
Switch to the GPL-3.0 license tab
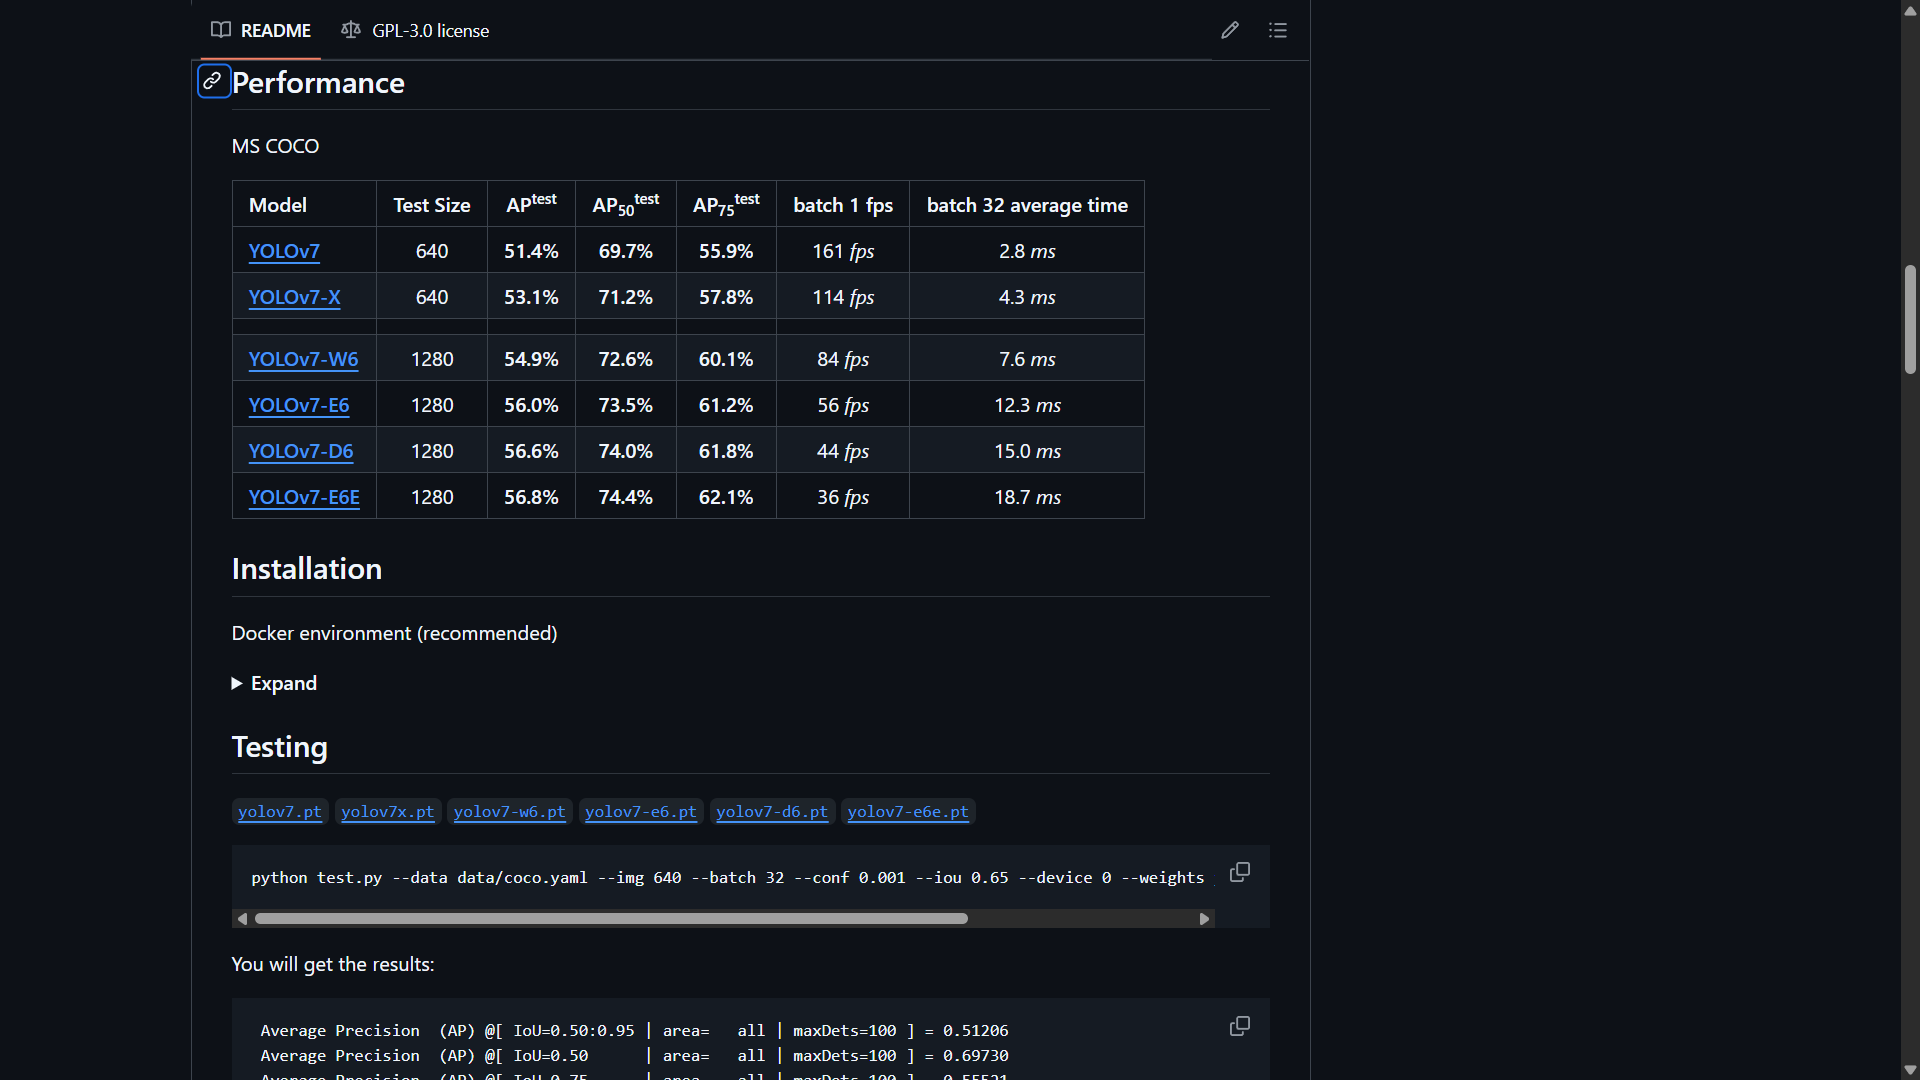coord(415,30)
